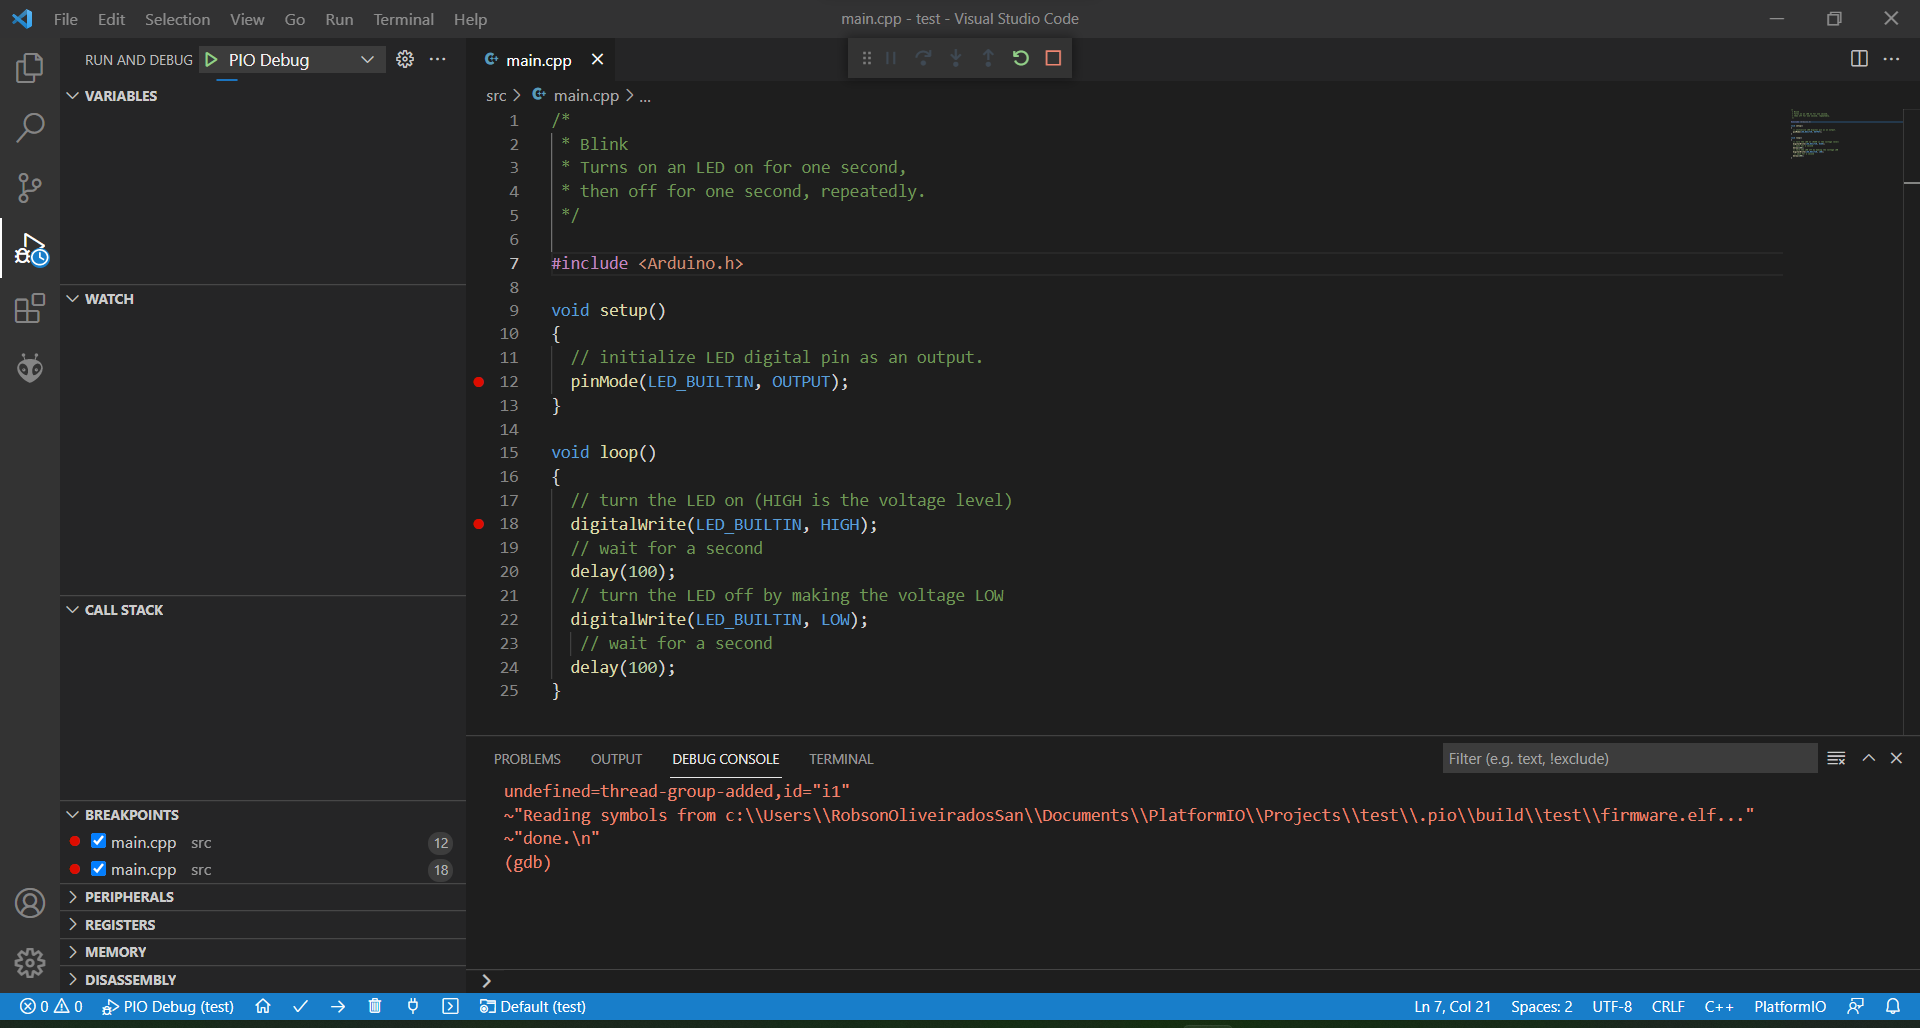Open the Explorer view in activity bar
The height and width of the screenshot is (1028, 1920).
click(30, 68)
